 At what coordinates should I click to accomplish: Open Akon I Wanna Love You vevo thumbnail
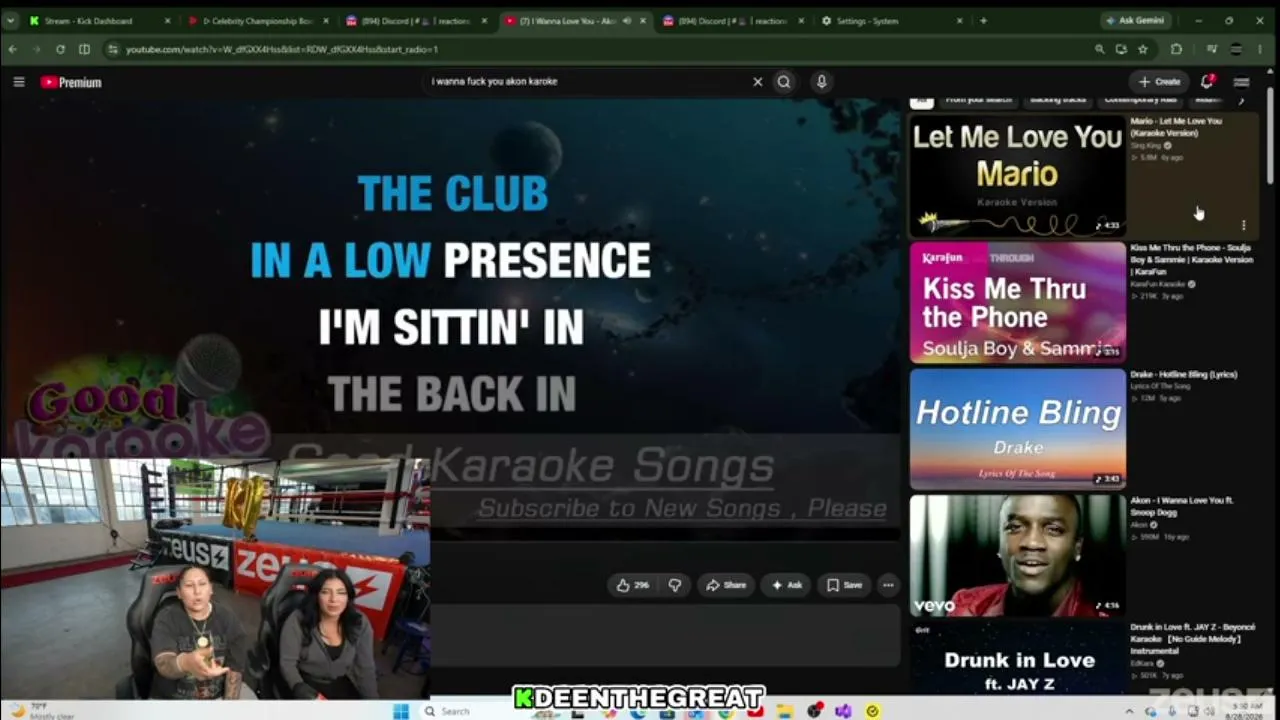point(1017,554)
